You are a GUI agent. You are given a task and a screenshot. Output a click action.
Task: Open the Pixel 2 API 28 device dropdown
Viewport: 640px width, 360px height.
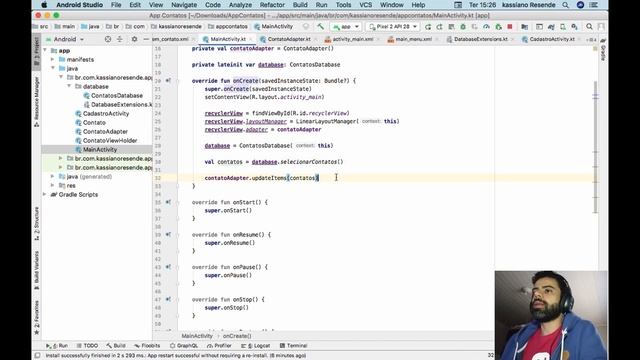pos(393,27)
